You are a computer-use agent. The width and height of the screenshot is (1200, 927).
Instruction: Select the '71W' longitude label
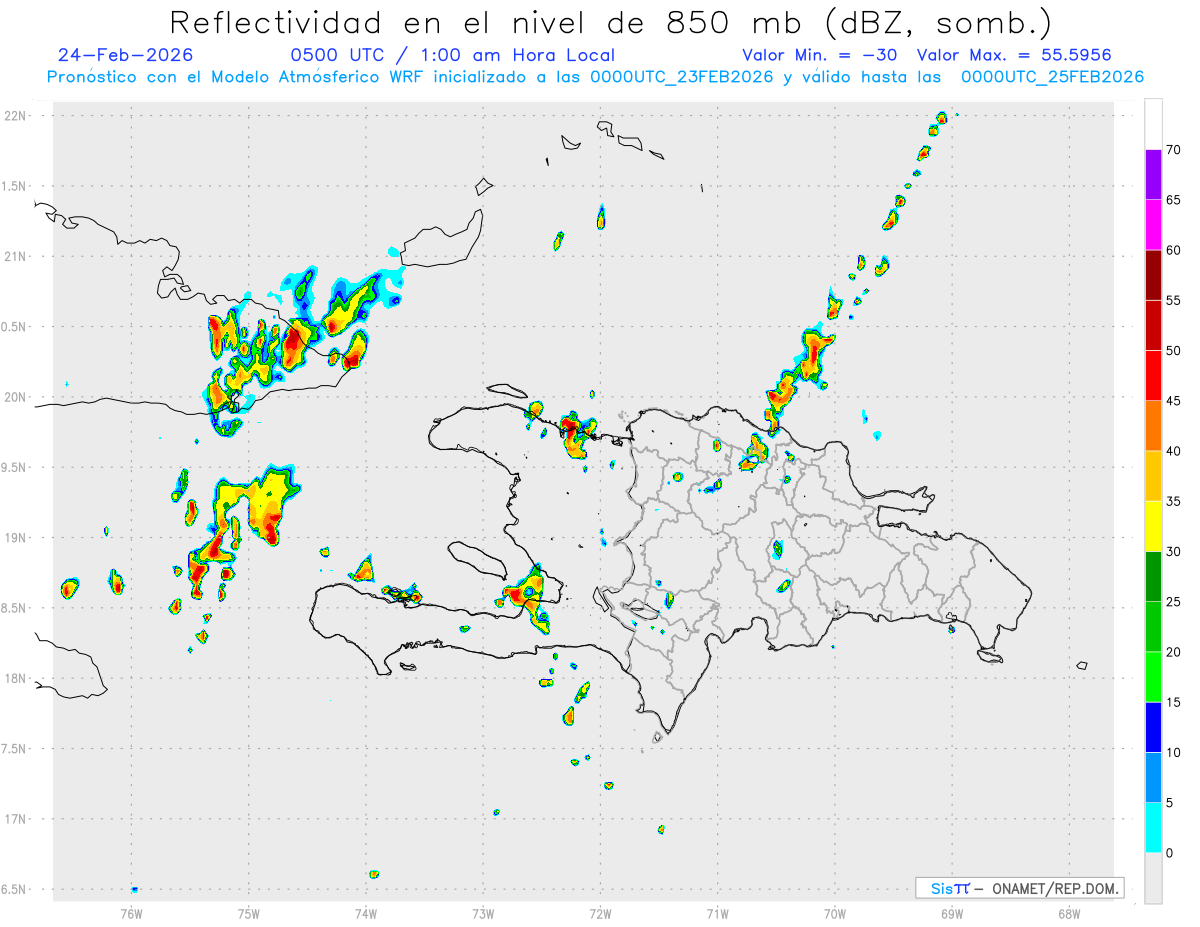(717, 913)
